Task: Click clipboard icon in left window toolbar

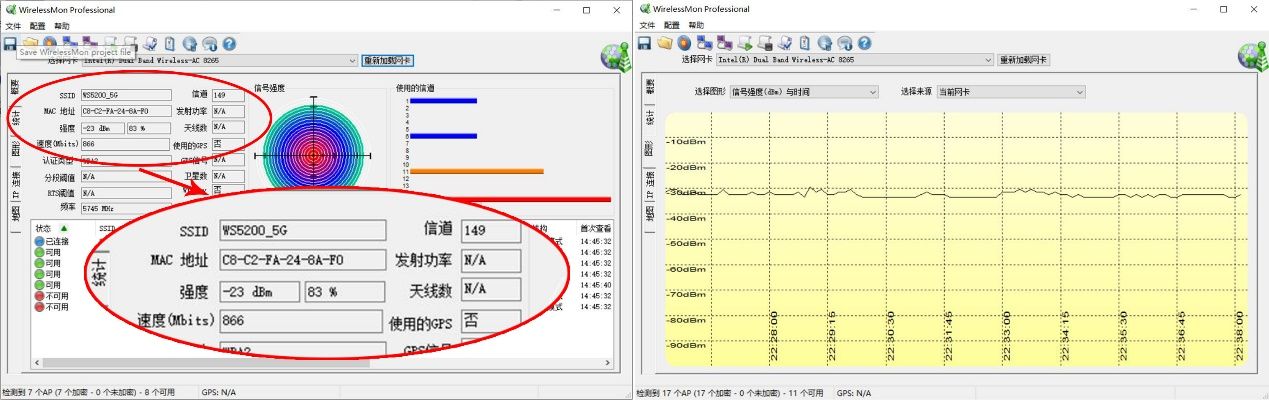Action: point(170,43)
